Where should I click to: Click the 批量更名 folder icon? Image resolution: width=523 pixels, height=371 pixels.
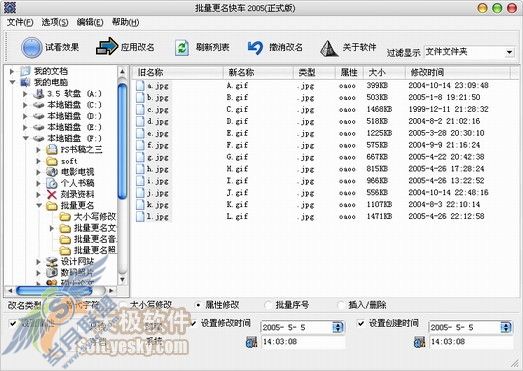coord(52,206)
